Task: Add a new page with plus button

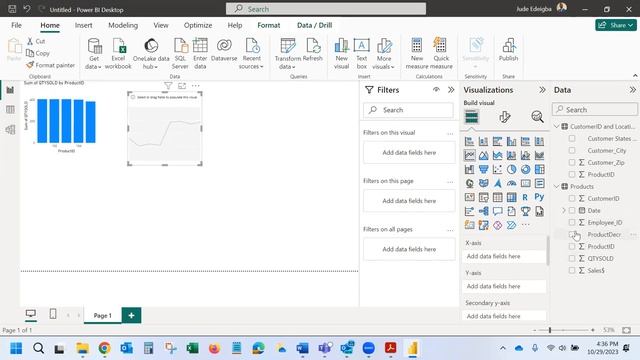Action: click(131, 315)
